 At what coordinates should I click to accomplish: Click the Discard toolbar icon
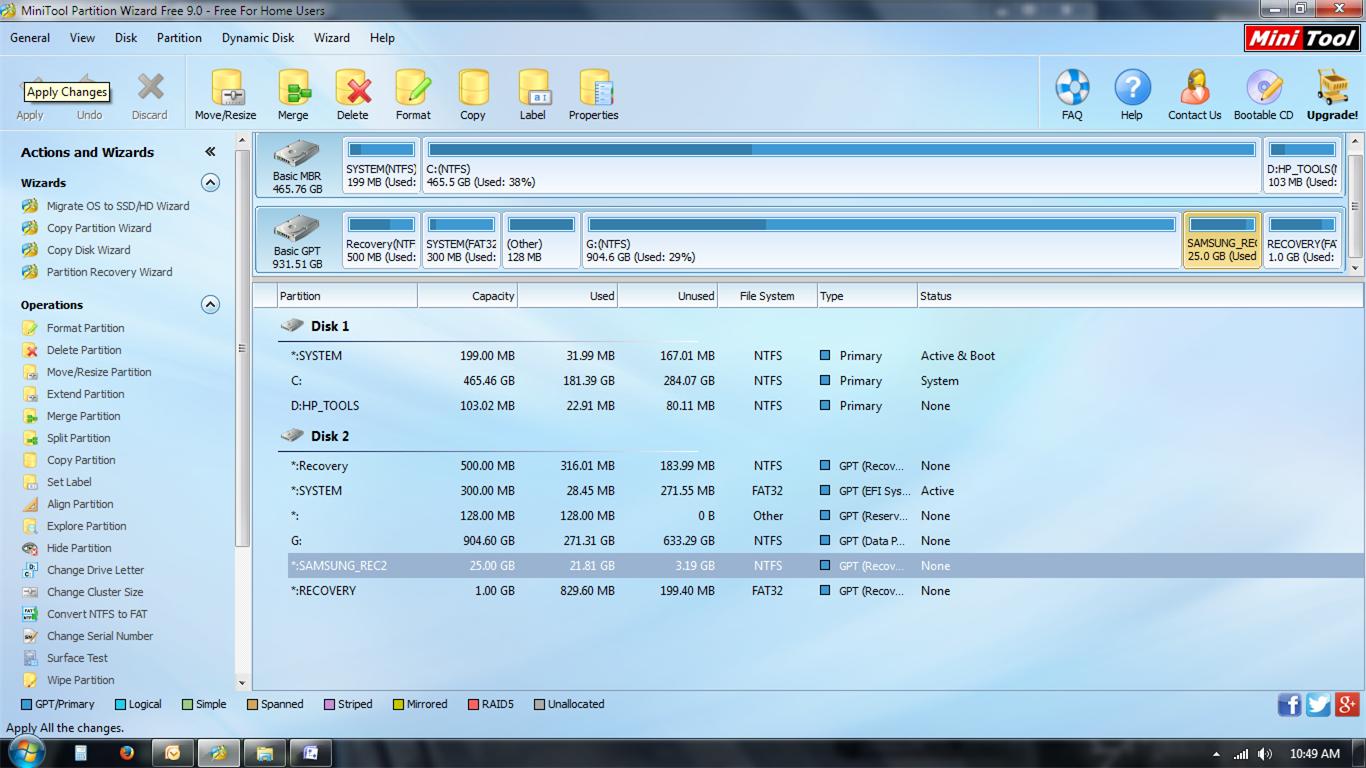pos(150,95)
